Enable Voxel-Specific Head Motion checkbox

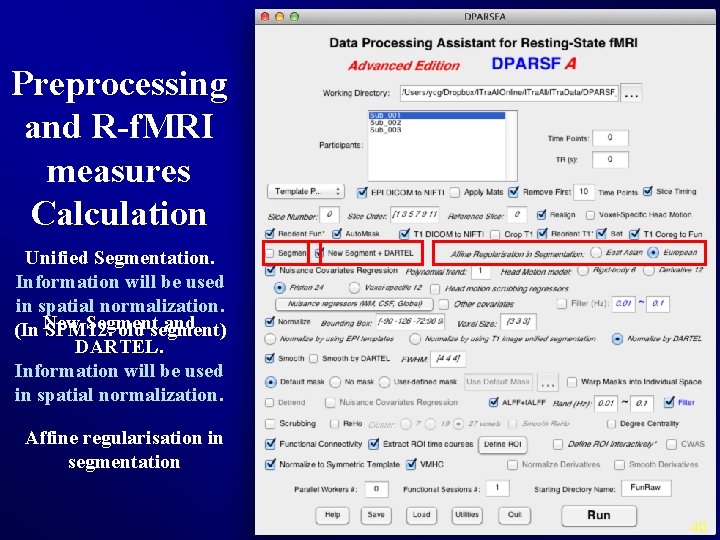coord(591,214)
